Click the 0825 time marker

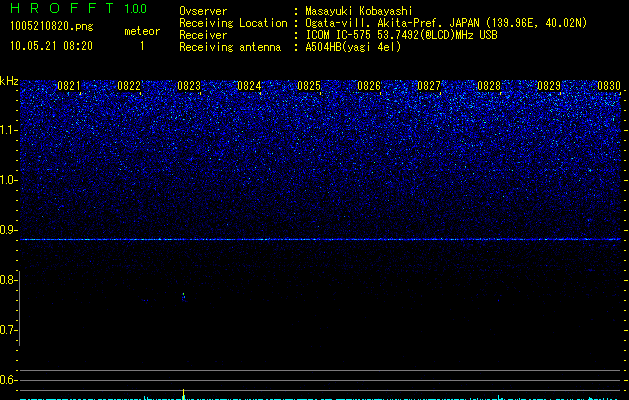click(309, 86)
